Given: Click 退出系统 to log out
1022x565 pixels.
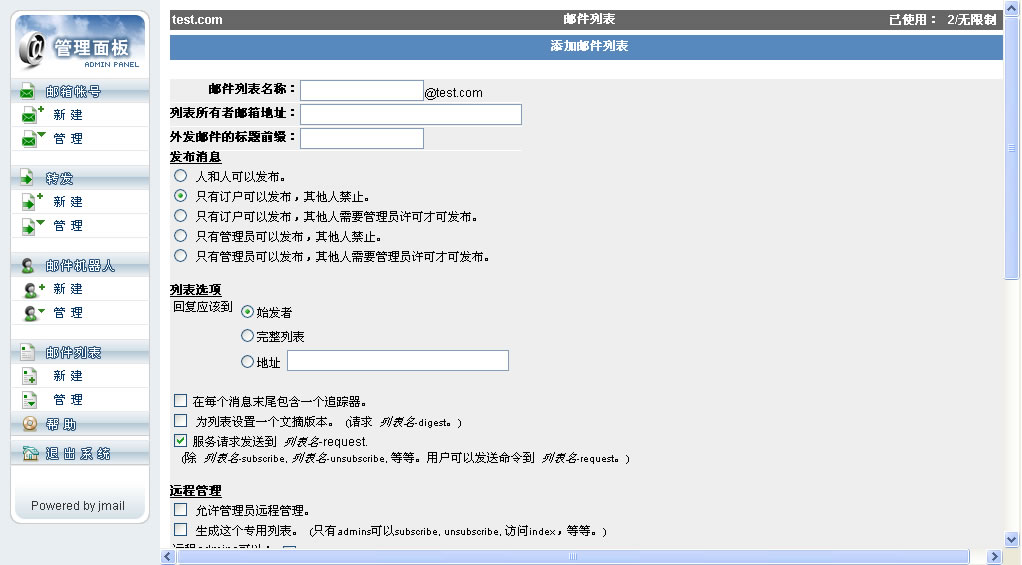Looking at the screenshot, I should click(x=77, y=453).
